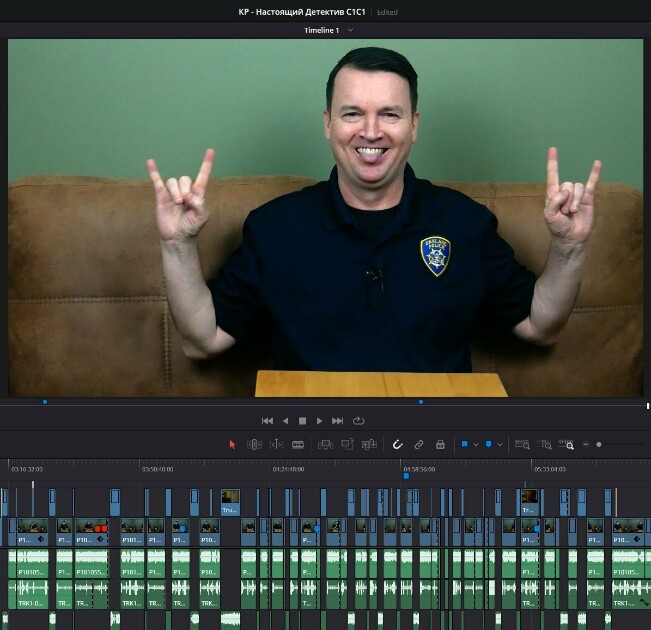The image size is (651, 630).
Task: Select the video clip with two red markers
Action: [x=91, y=532]
